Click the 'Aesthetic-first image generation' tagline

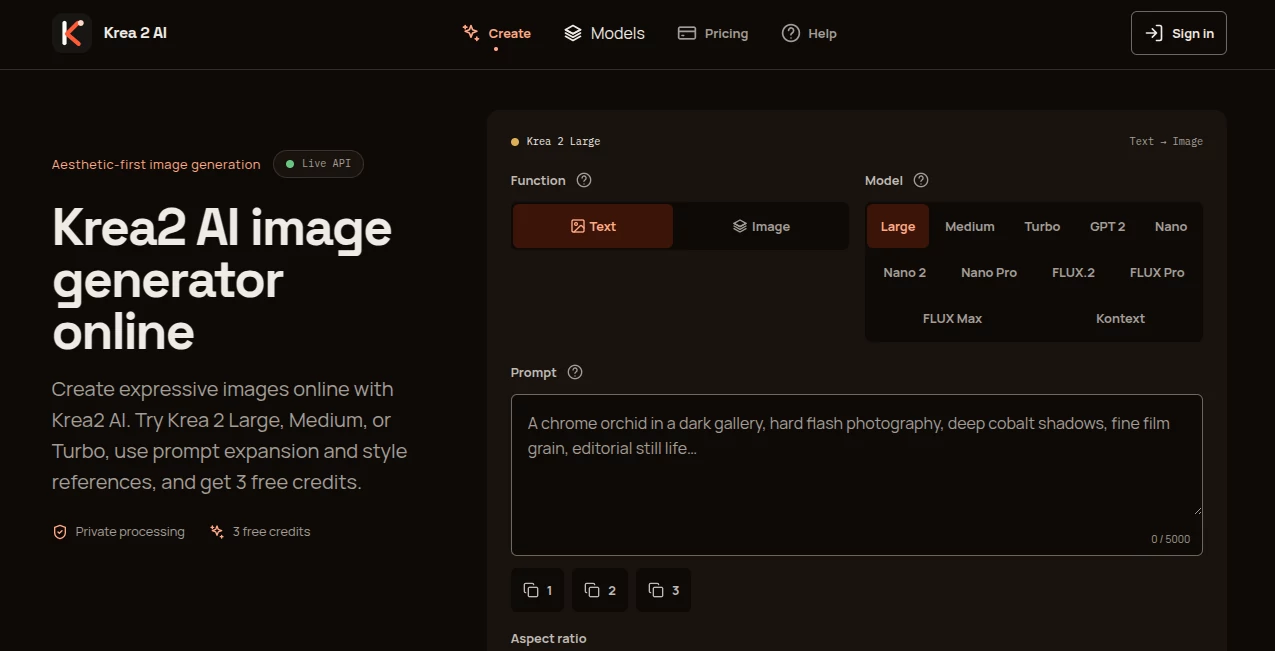pyautogui.click(x=156, y=164)
